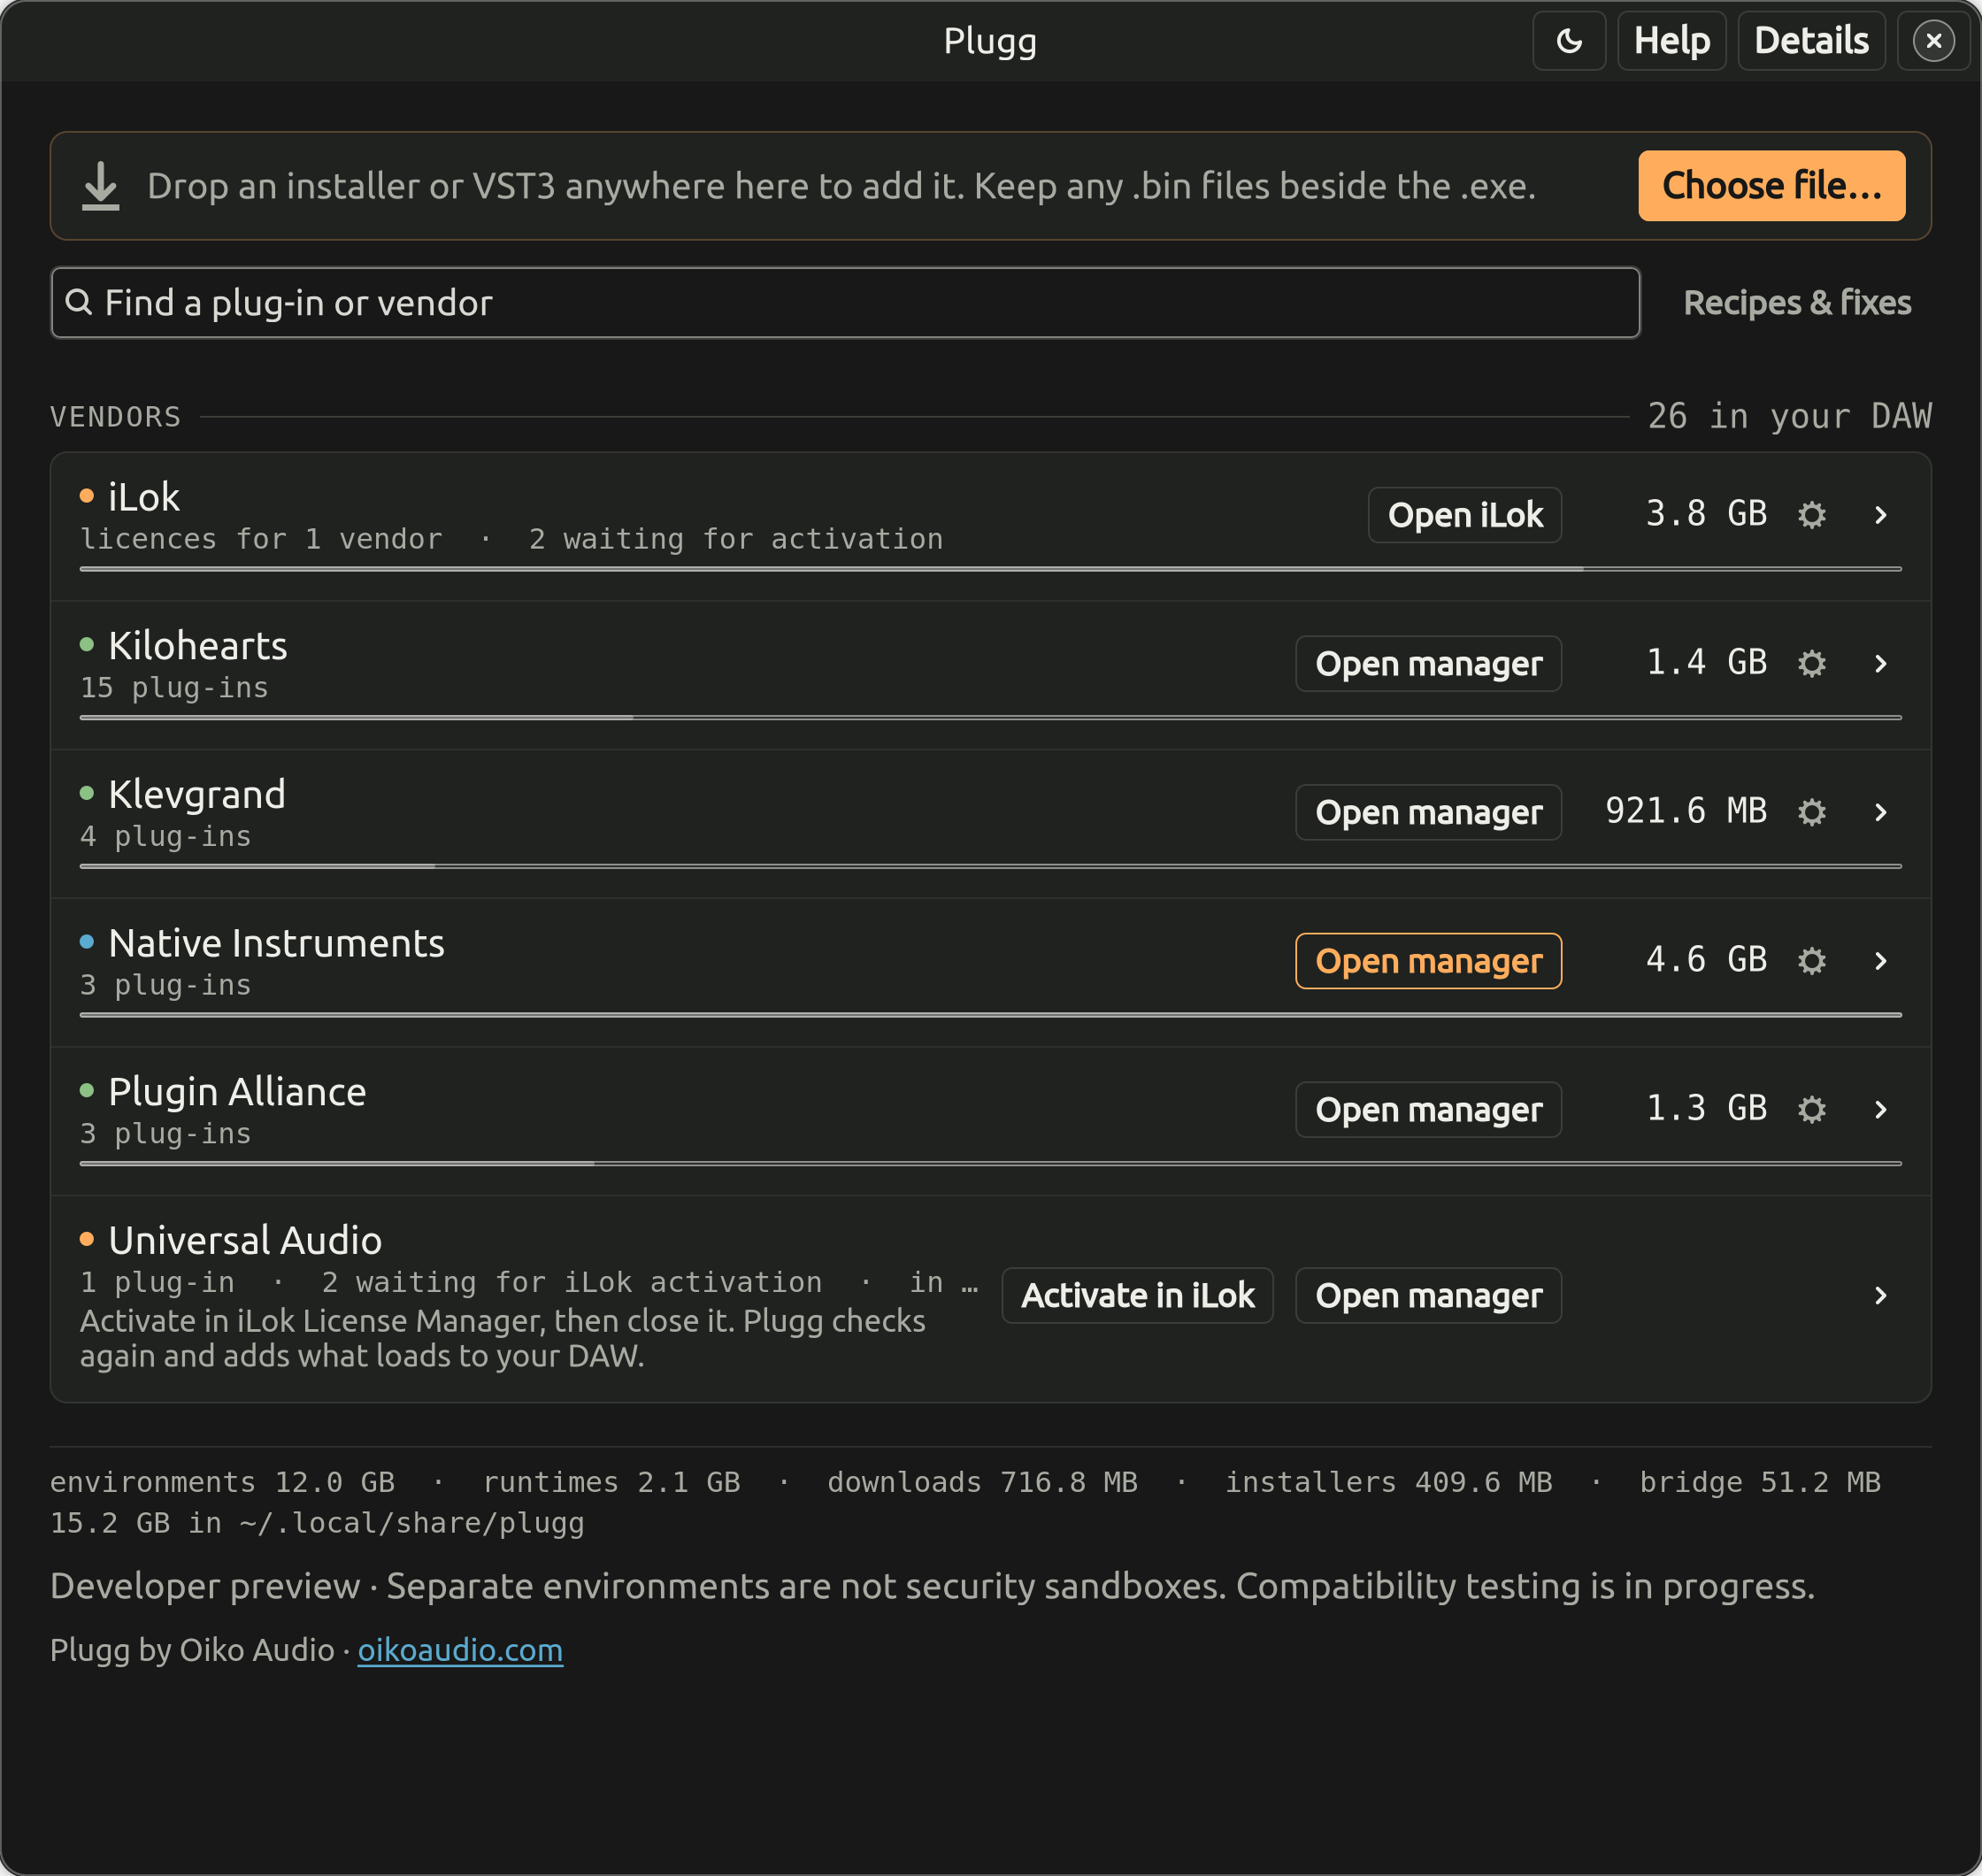
Task: Expand the Klevgrand row chevron
Action: 1880,812
